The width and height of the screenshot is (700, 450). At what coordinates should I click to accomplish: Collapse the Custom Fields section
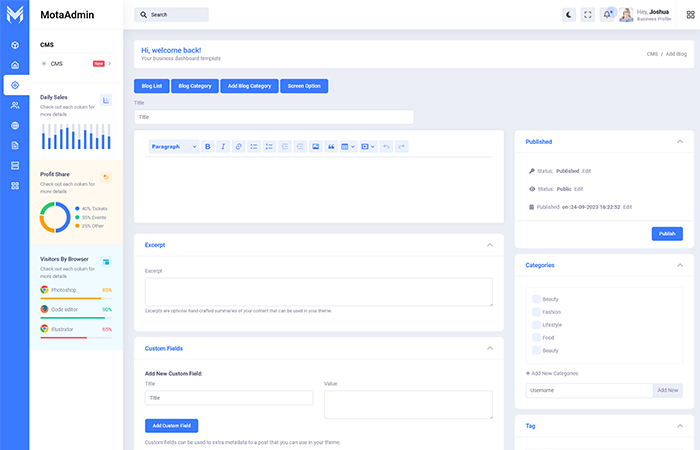(489, 348)
